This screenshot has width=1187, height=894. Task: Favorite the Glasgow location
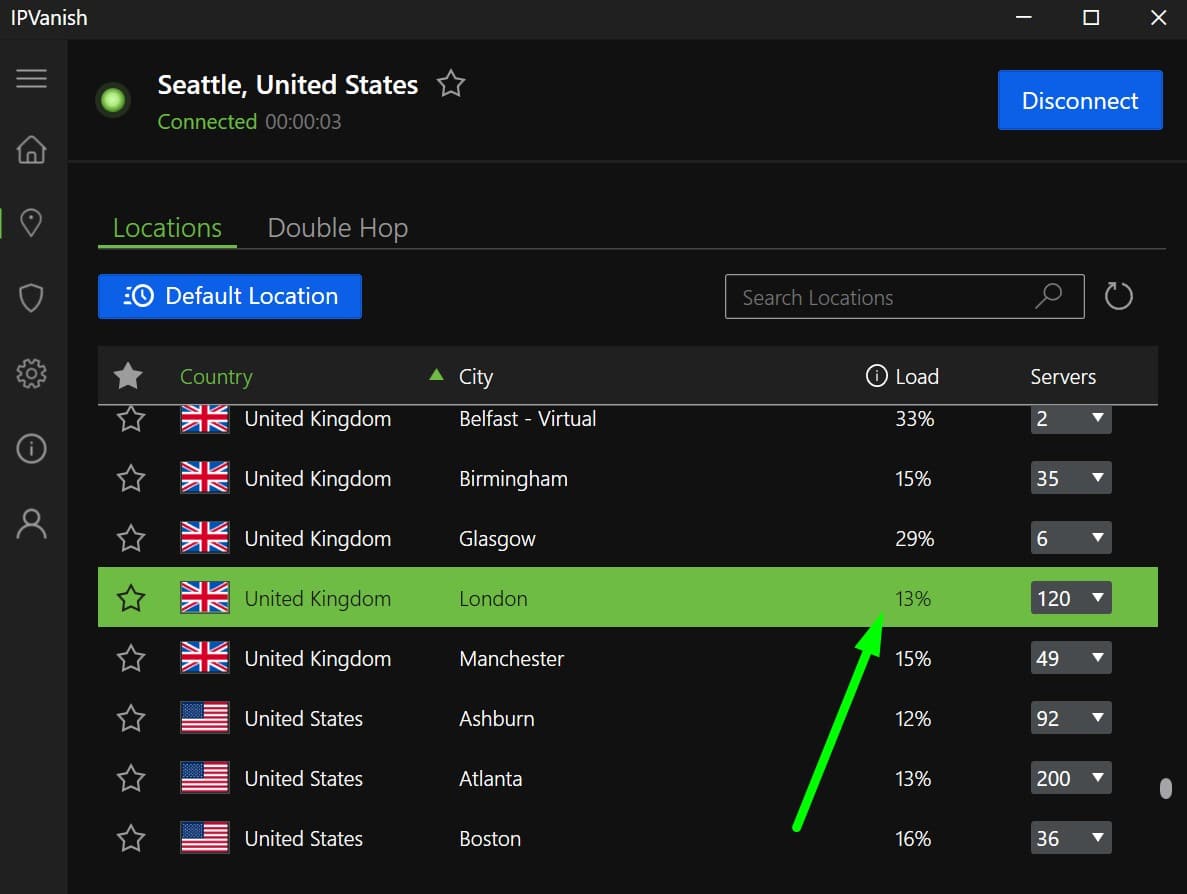point(131,537)
